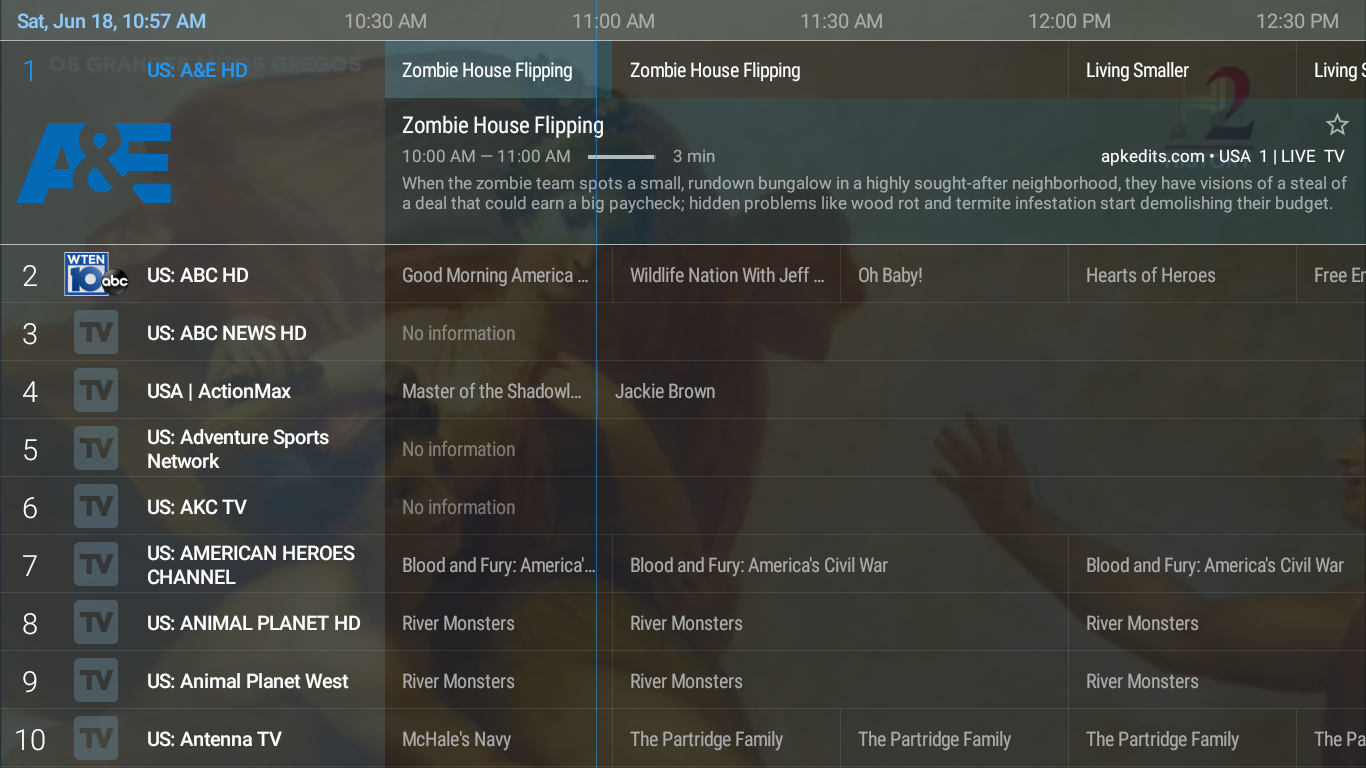Click the Zombie House Flipping detail title

click(x=503, y=125)
